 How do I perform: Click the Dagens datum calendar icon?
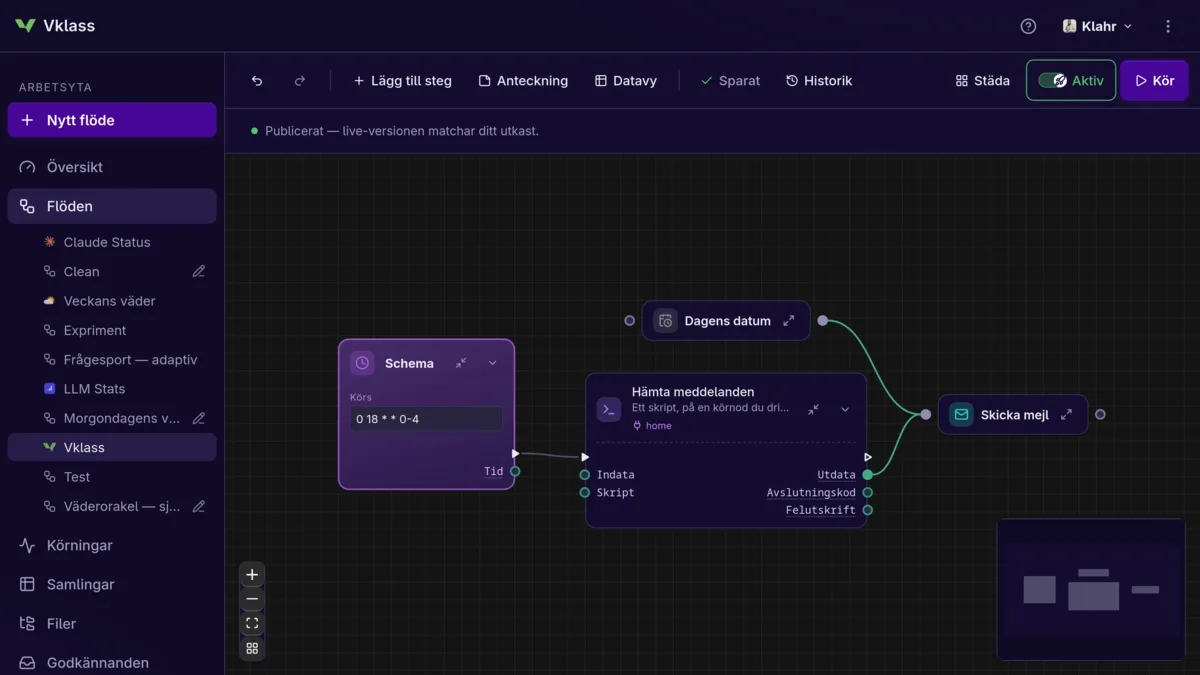click(x=665, y=321)
